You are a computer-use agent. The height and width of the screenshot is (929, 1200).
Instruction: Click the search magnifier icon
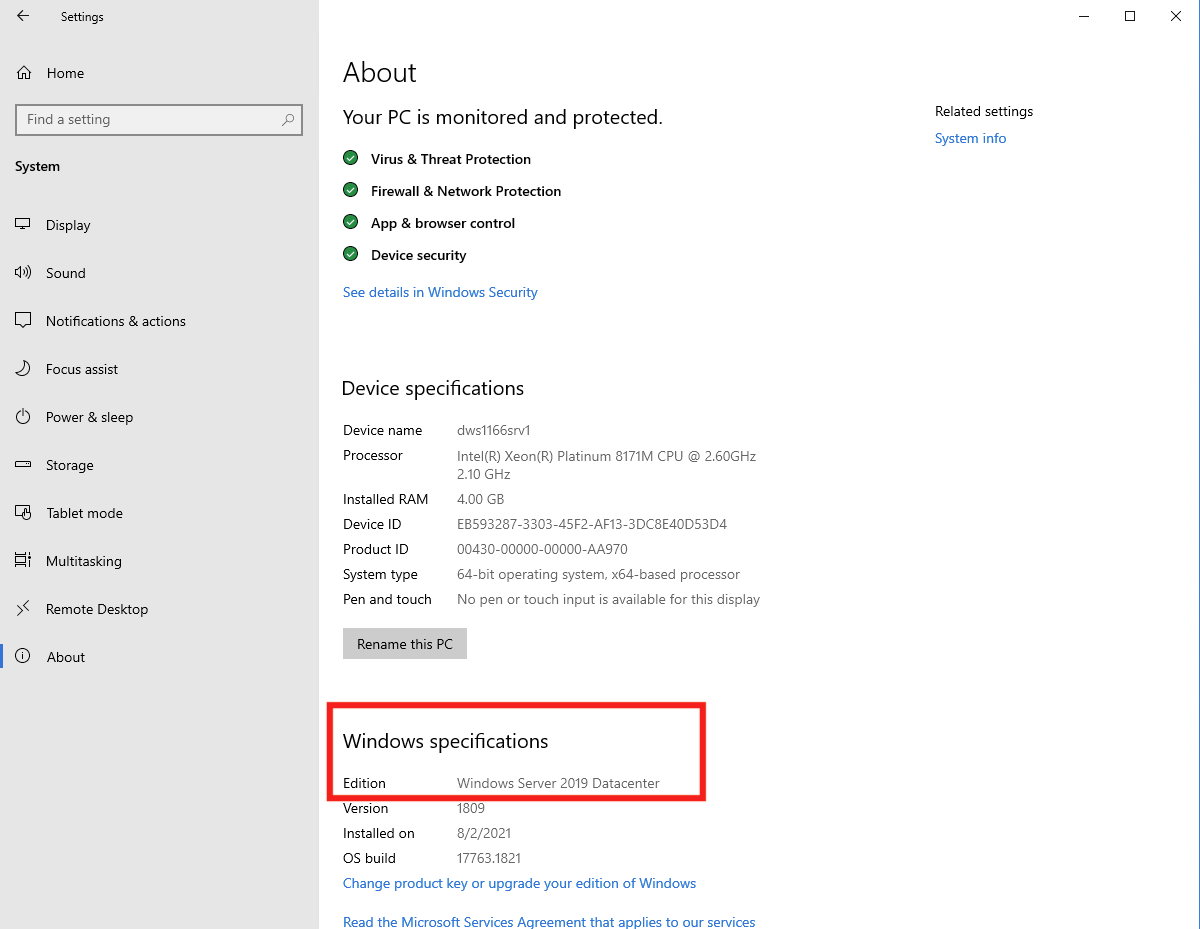click(288, 120)
